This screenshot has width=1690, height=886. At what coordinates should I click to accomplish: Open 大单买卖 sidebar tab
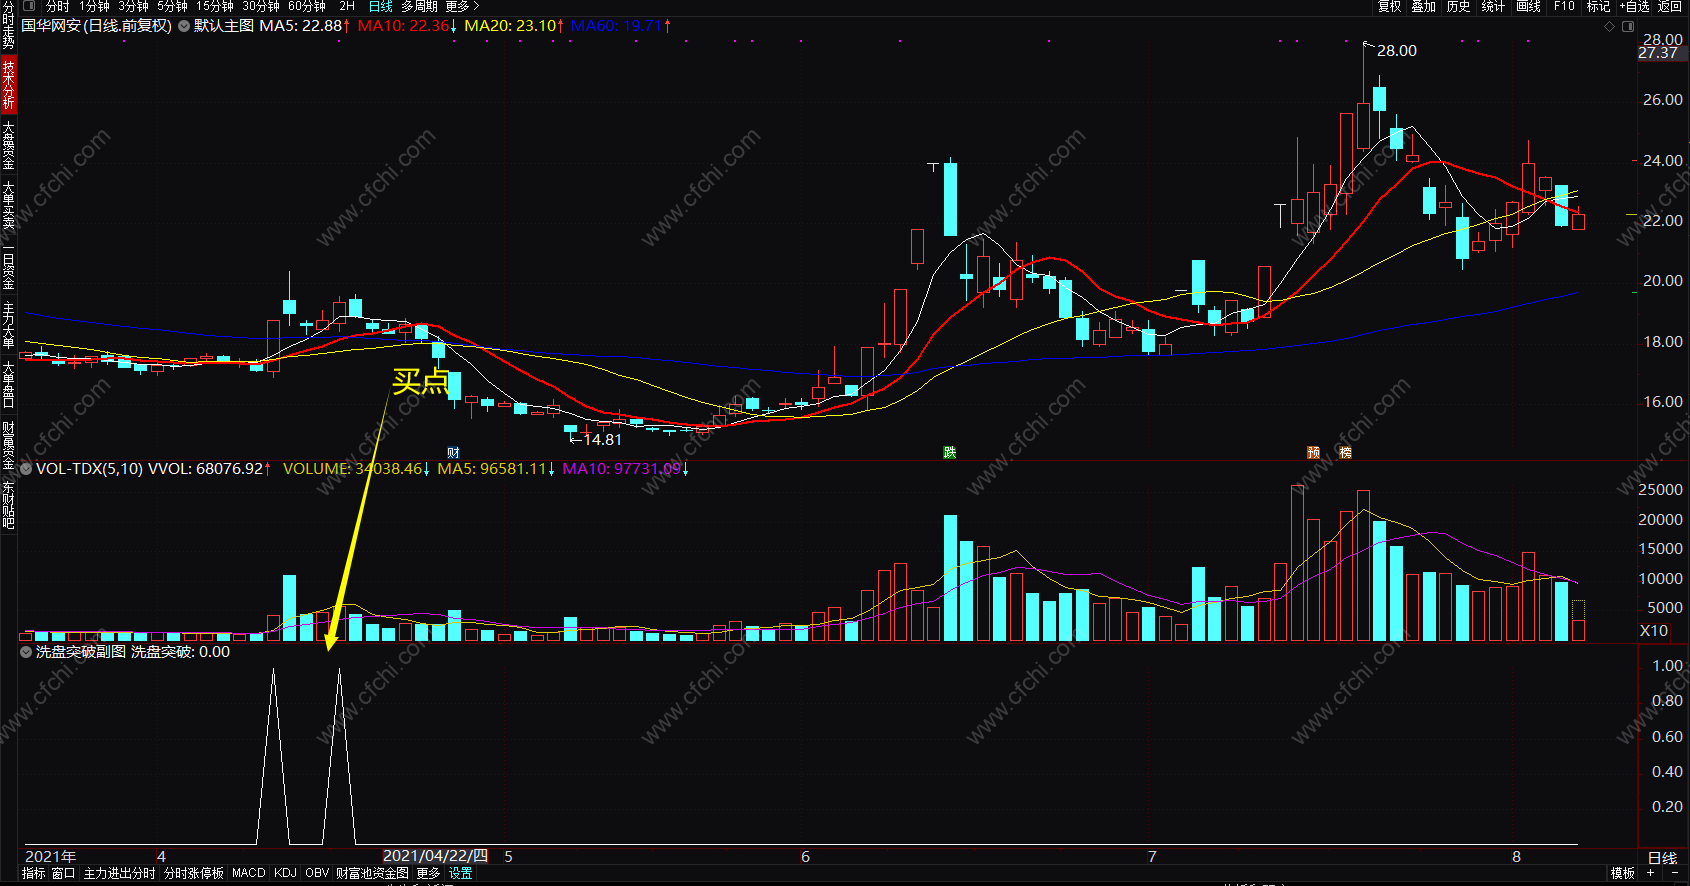click(x=8, y=205)
